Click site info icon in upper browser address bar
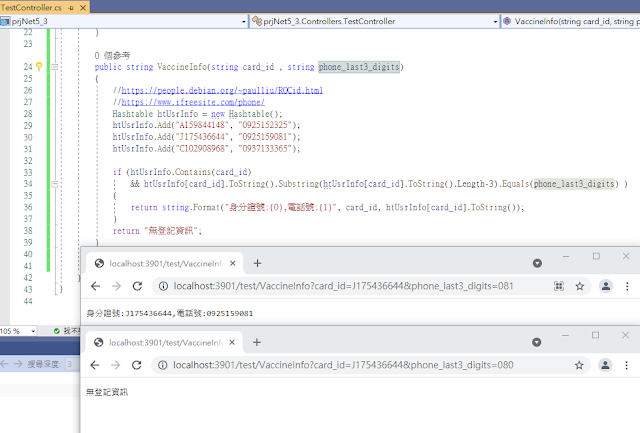640x433 pixels. point(163,286)
